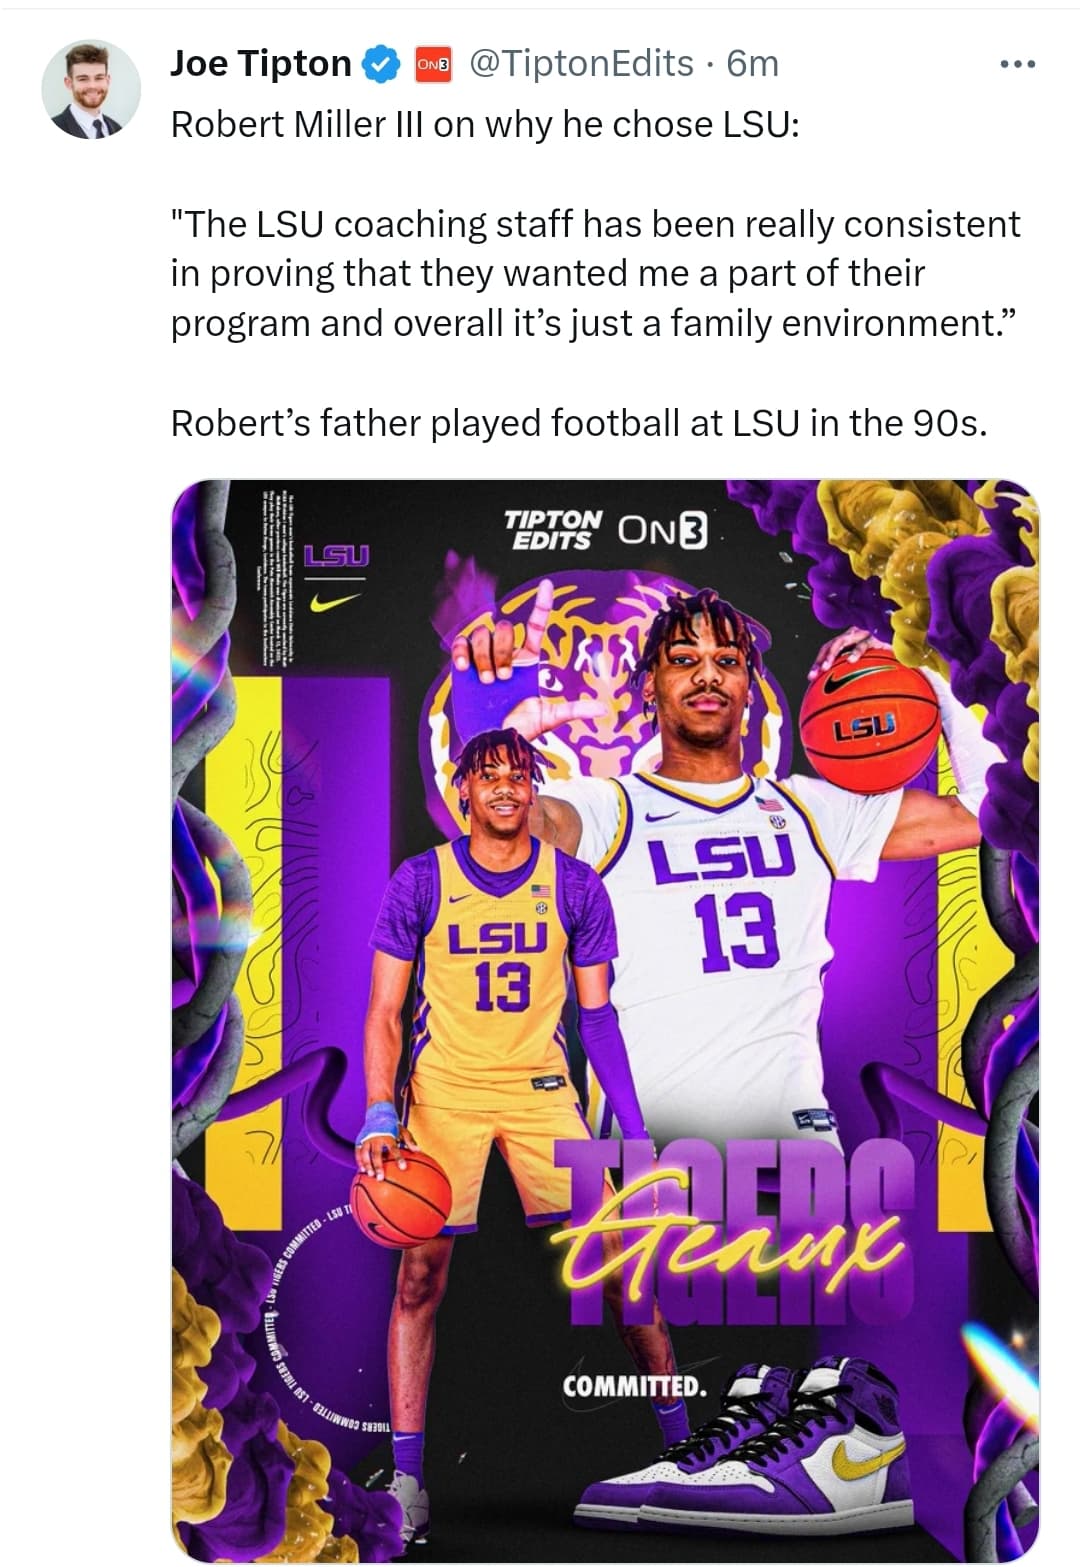Click the LSU coaching staff quote text

tap(596, 273)
